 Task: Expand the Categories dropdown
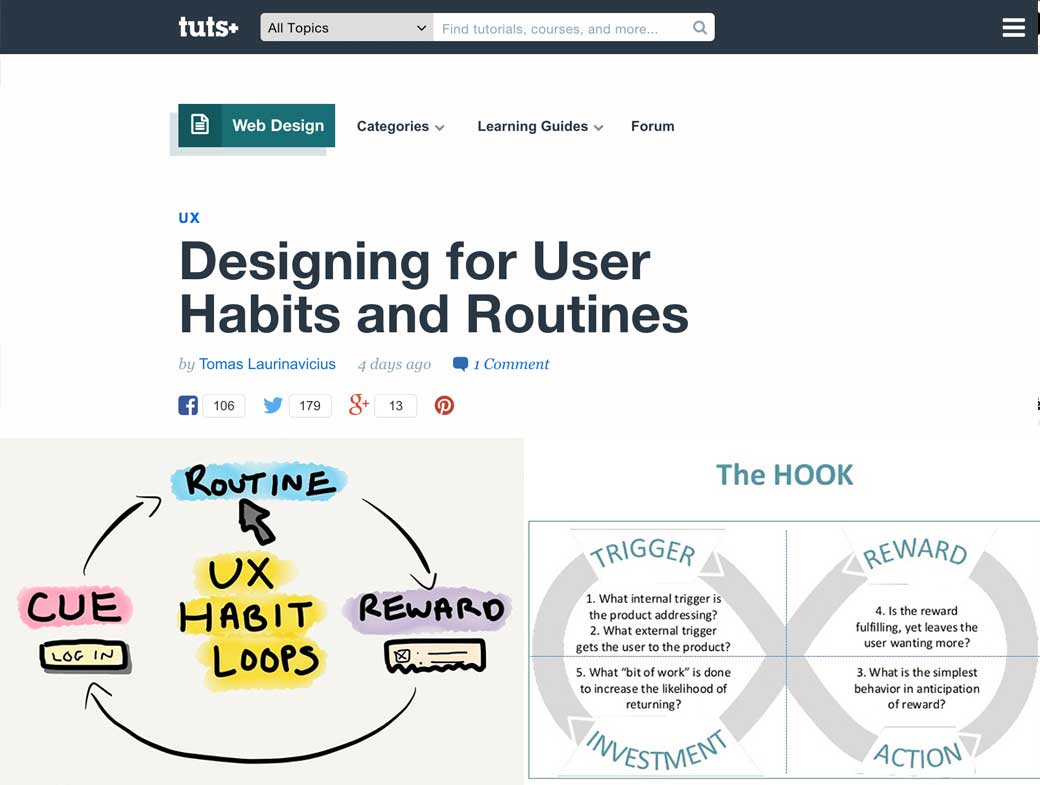[x=400, y=126]
